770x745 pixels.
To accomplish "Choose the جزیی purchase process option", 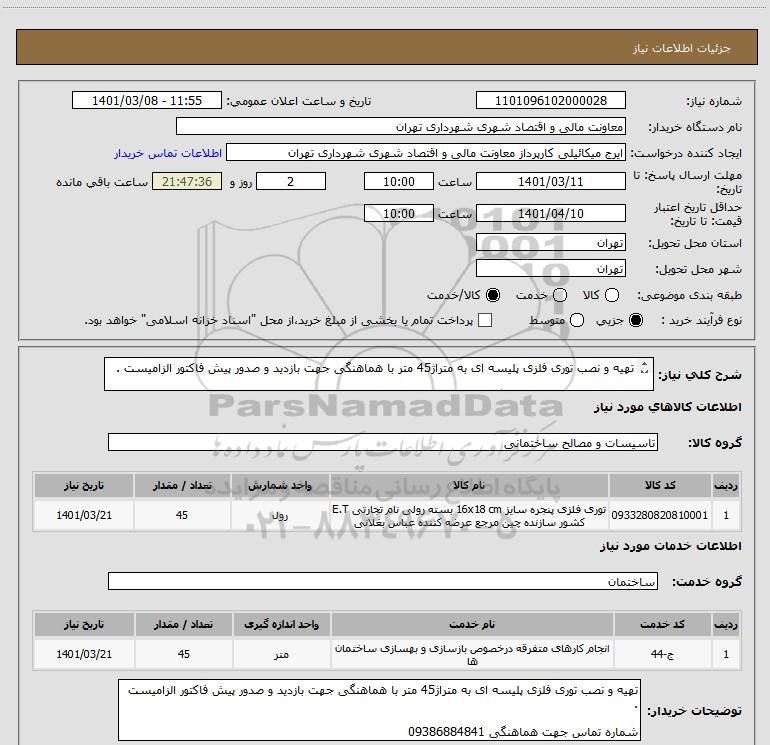I will 635,320.
